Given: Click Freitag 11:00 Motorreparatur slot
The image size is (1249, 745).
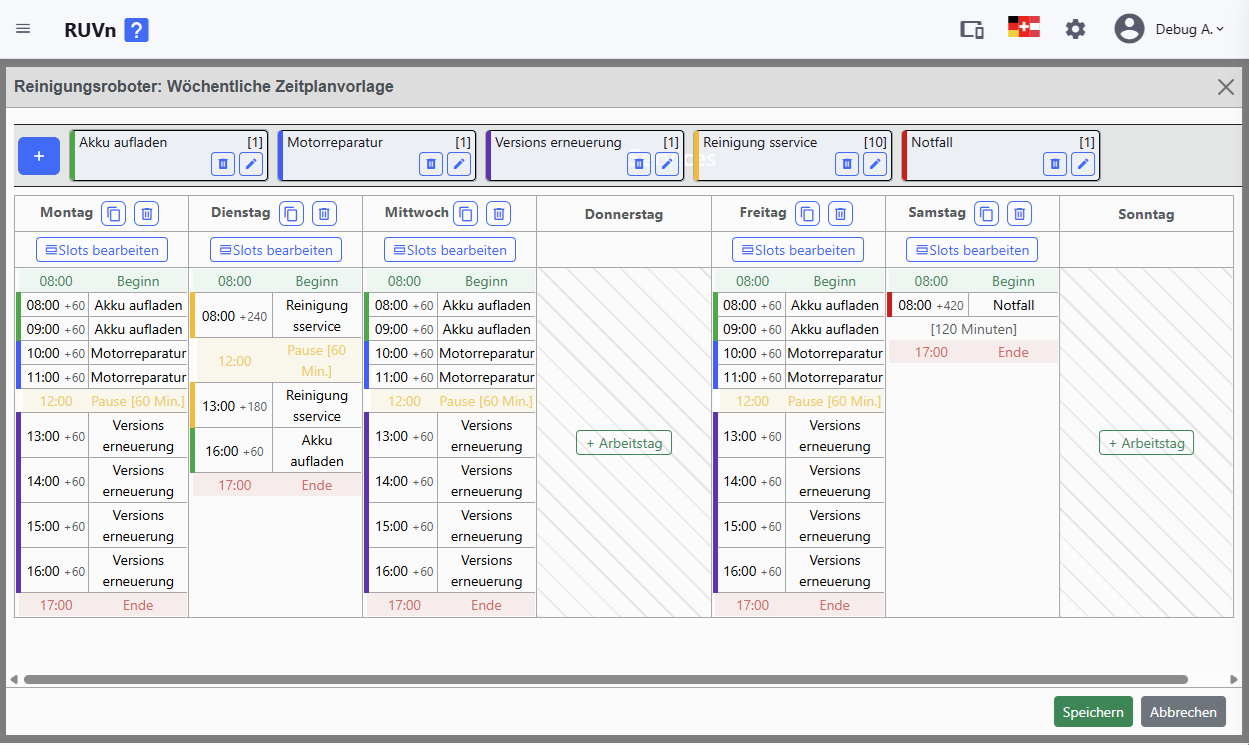Looking at the screenshot, I should 798,377.
